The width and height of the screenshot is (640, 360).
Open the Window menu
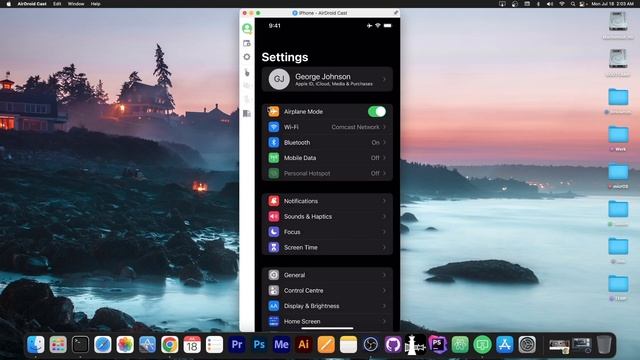point(76,4)
